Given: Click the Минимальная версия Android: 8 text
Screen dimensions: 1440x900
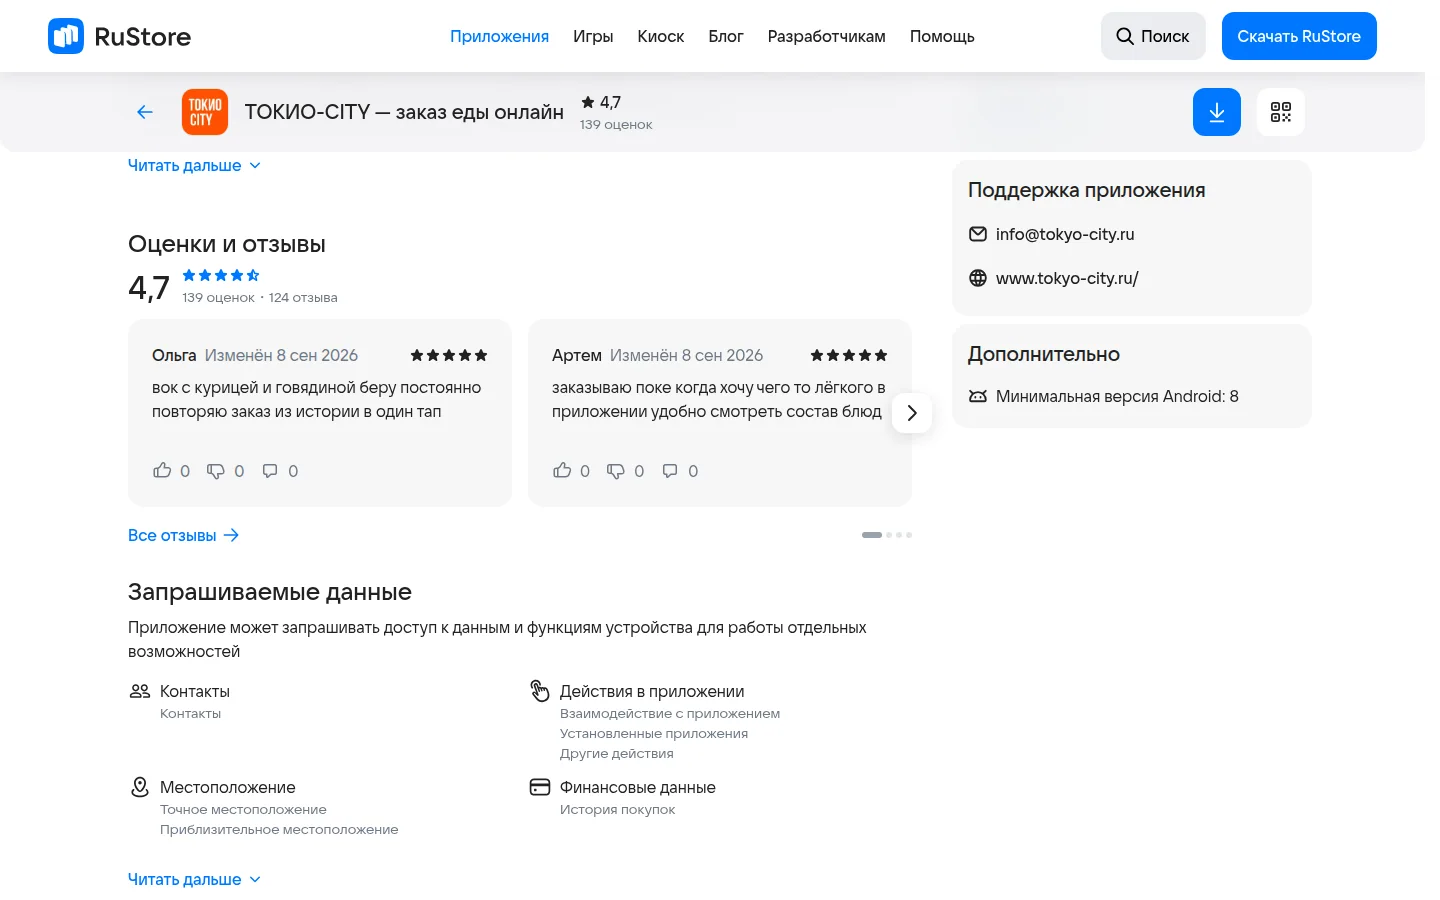Looking at the screenshot, I should (1117, 396).
